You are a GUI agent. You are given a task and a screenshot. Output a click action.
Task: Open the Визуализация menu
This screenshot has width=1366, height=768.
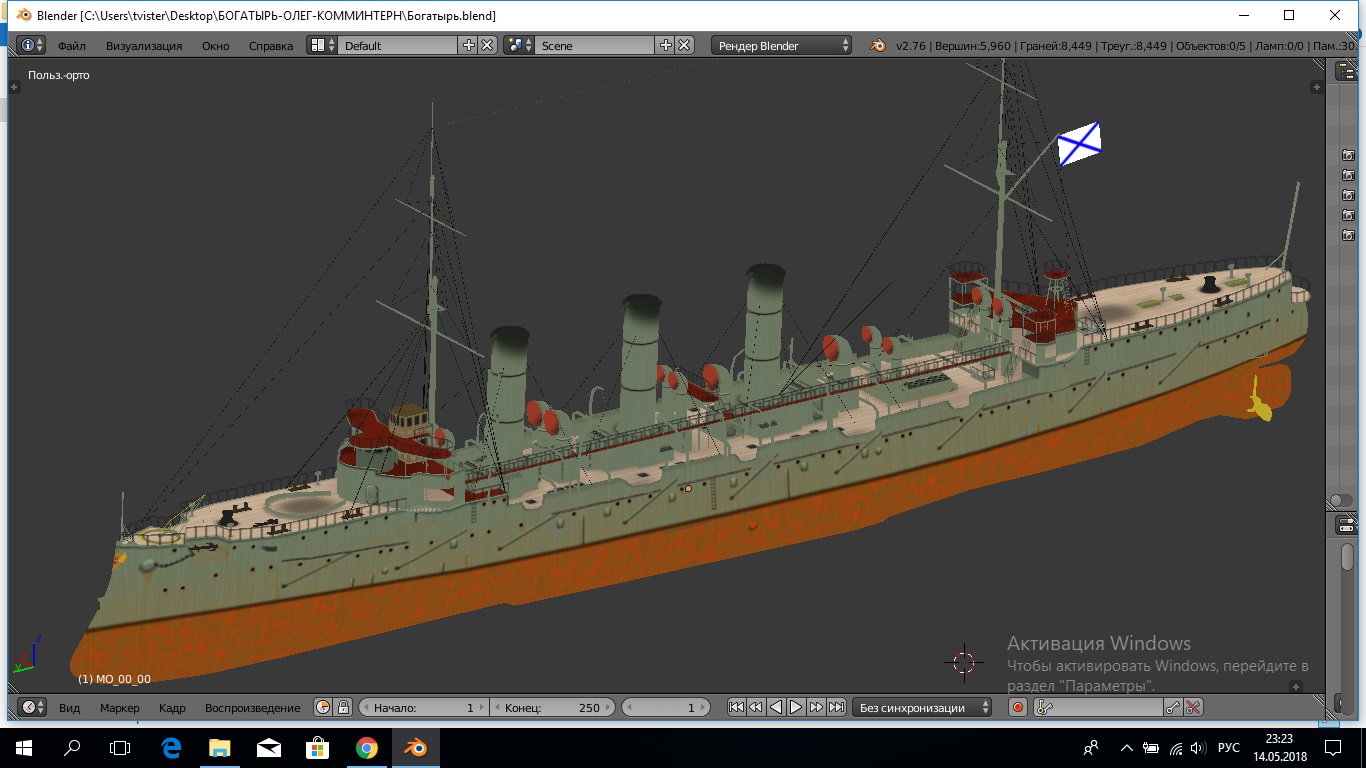coord(144,46)
